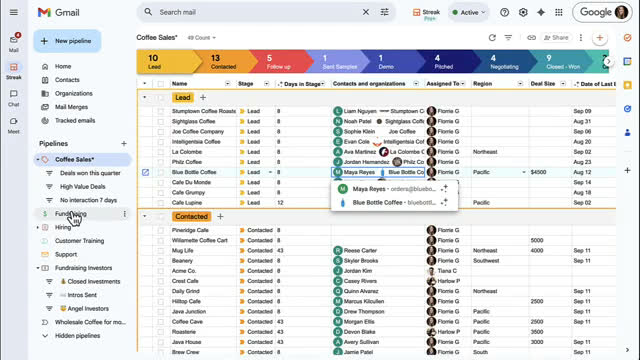640x360 pixels.
Task: Show search options filter icon
Action: 384,12
